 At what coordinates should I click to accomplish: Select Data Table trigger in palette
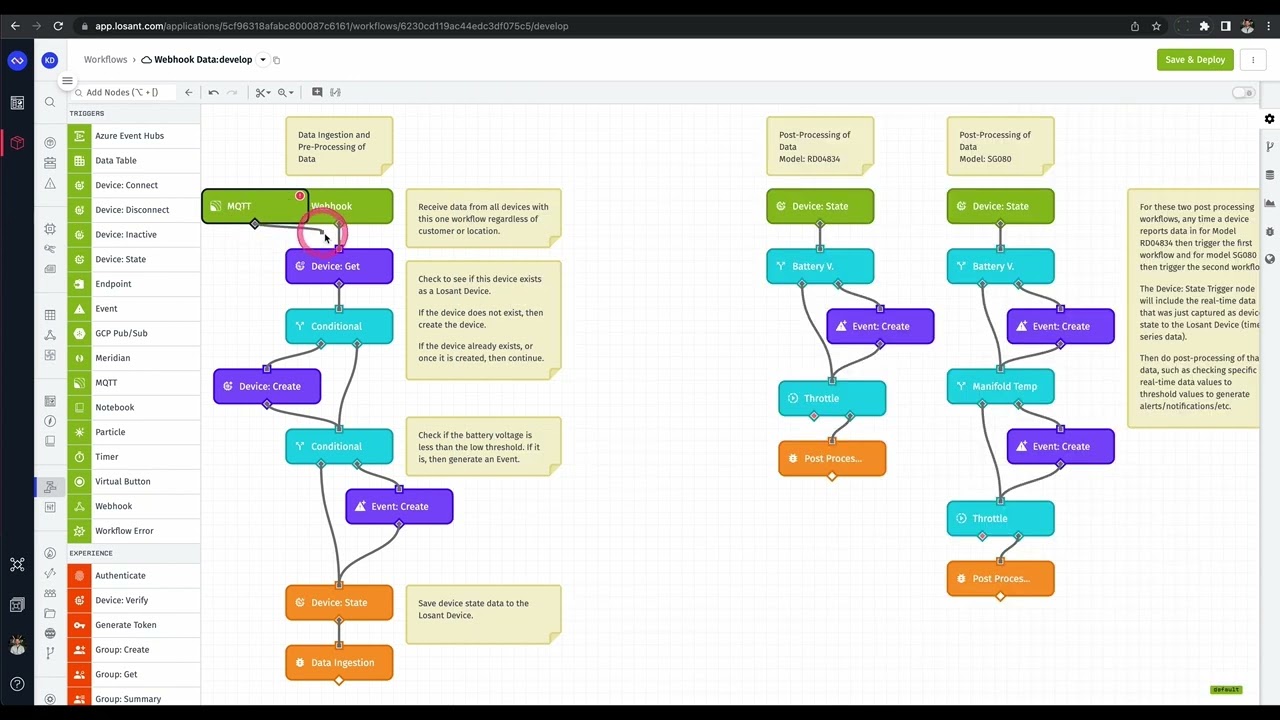tap(134, 160)
